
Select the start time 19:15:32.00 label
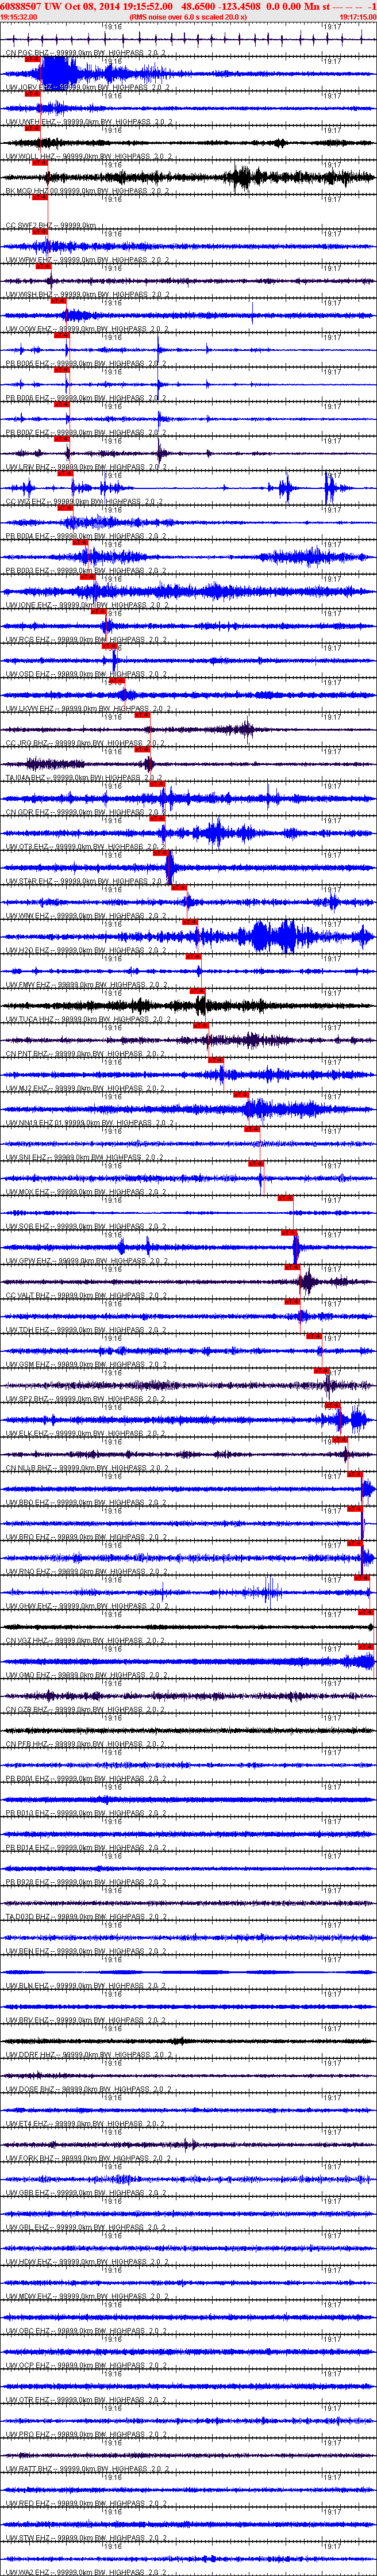19,17
